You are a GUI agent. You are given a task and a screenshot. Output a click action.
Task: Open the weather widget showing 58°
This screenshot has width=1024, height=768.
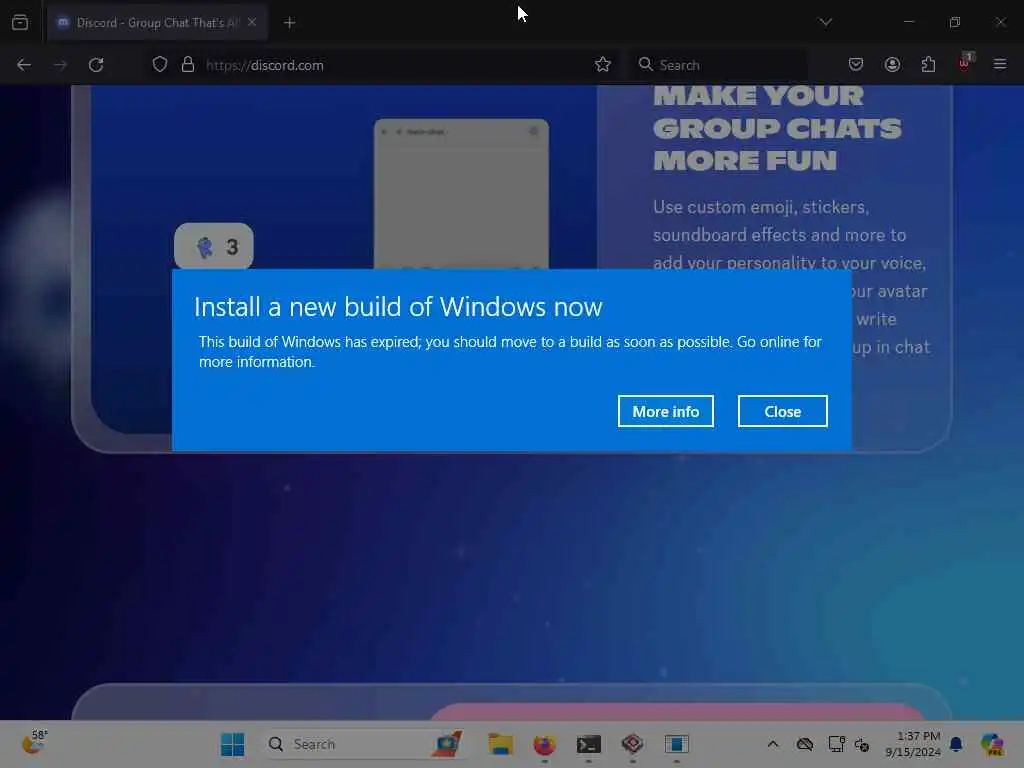pos(34,743)
